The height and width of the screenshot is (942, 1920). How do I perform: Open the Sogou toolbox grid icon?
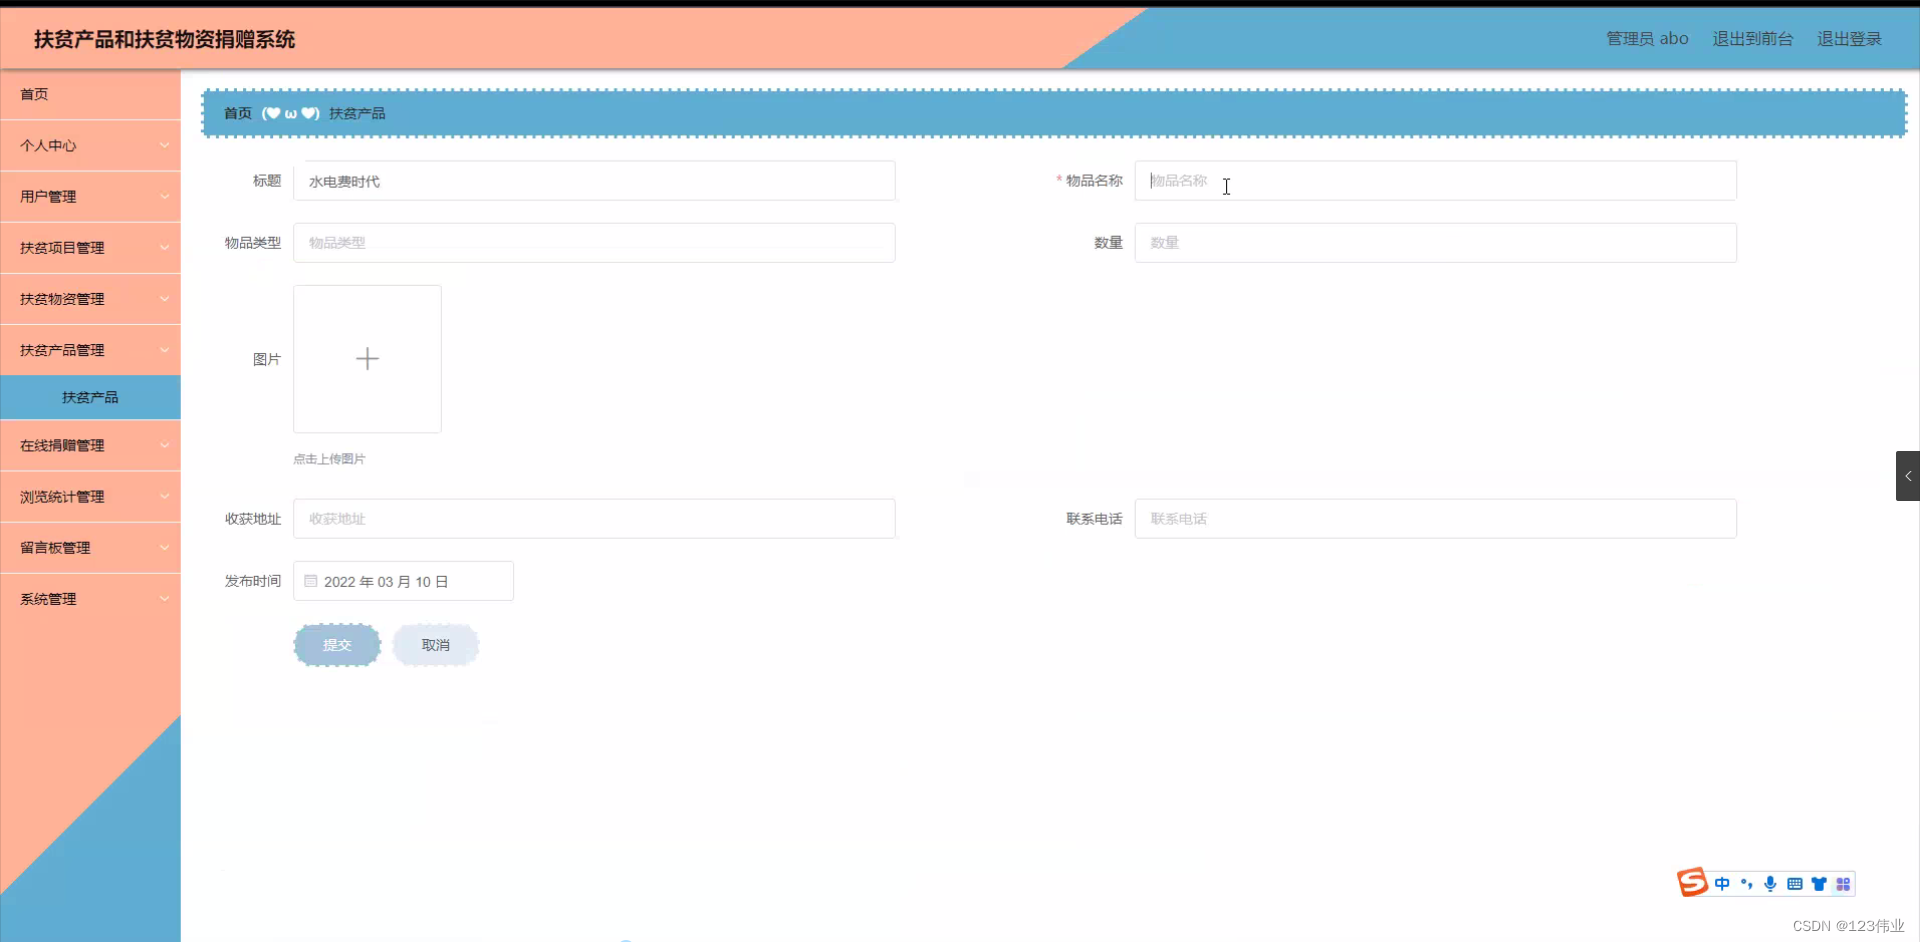pyautogui.click(x=1843, y=883)
